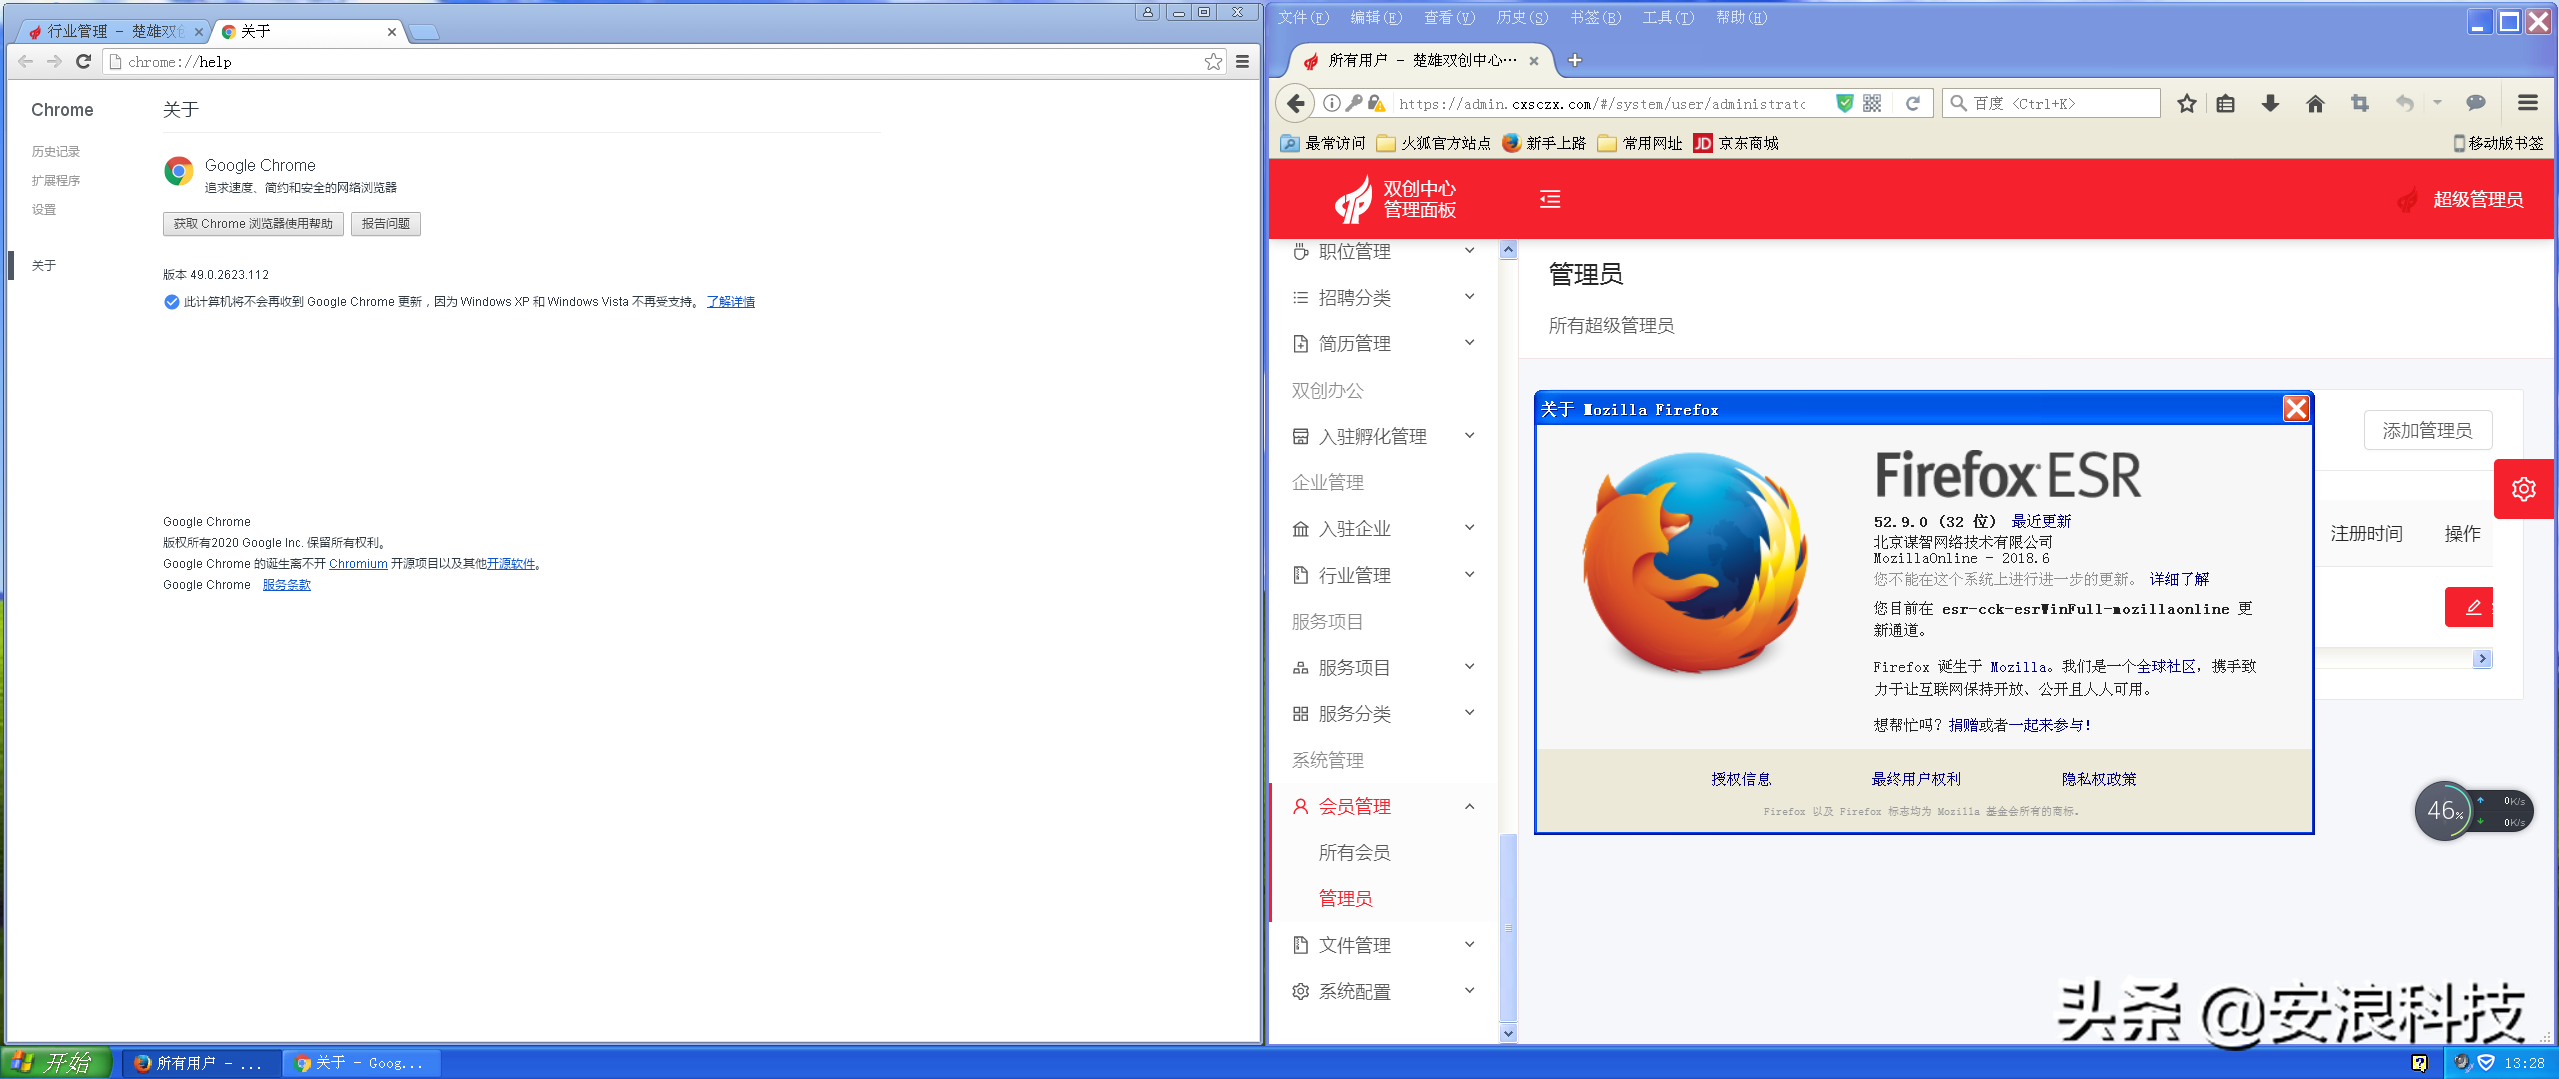Open the Chromium link
The height and width of the screenshot is (1079, 2559).
(358, 564)
